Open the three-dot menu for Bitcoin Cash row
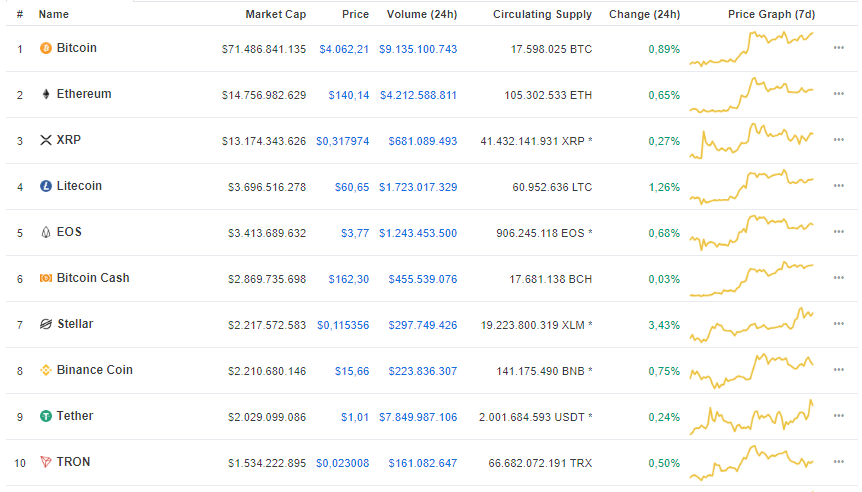The image size is (862, 492). (838, 278)
